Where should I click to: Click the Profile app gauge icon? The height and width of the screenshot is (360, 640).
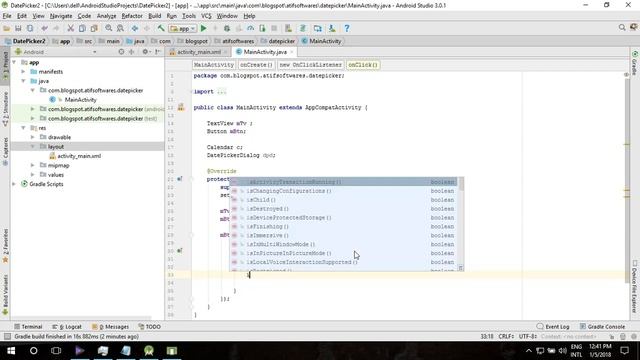[x=250, y=29]
